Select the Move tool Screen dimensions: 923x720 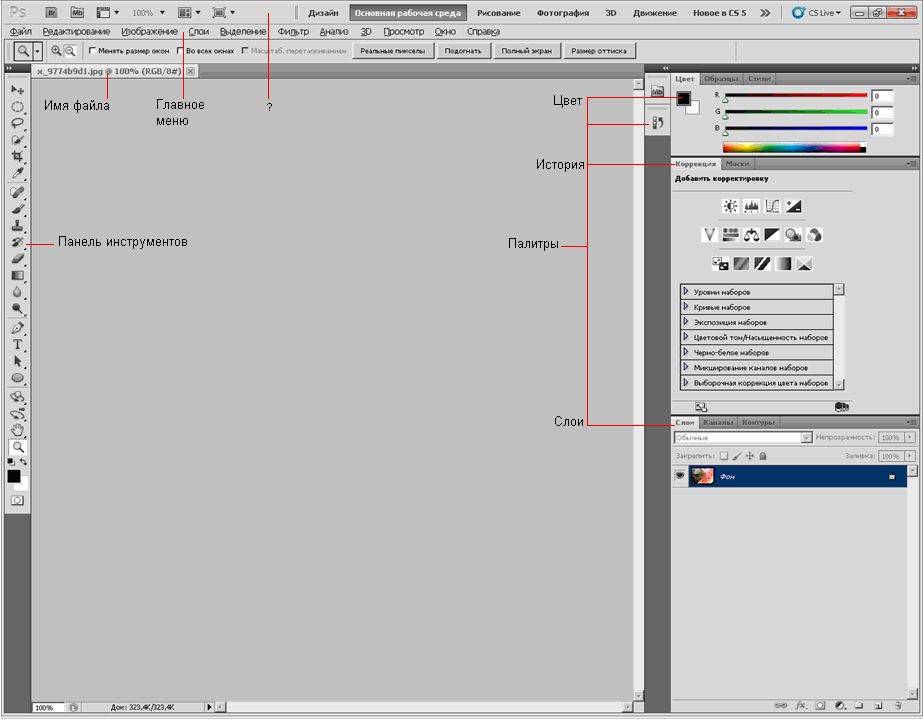18,89
